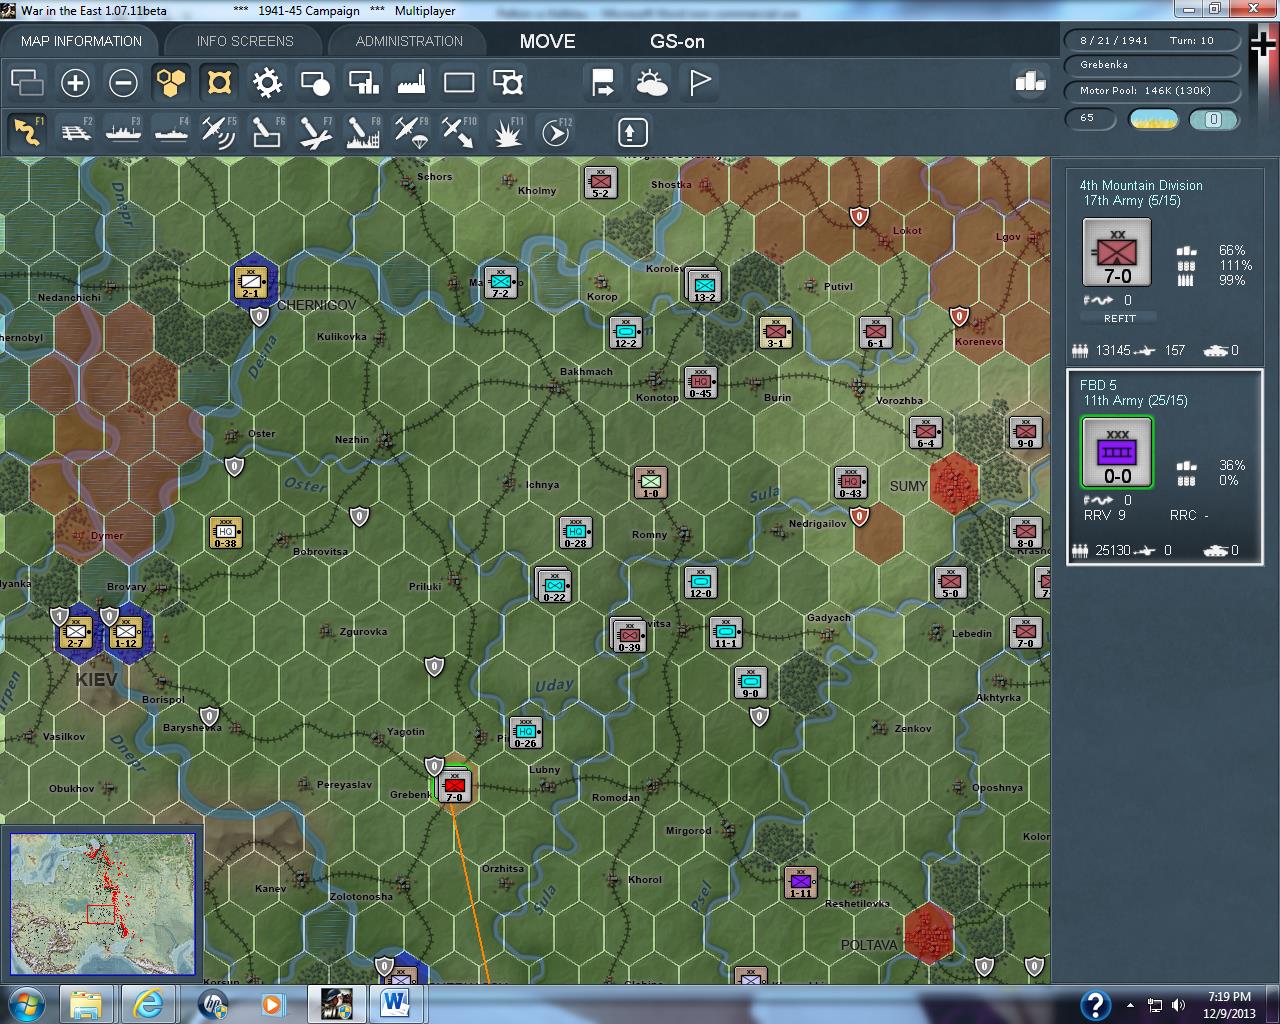Switch to the MAP INFORMATION tab
Screen dimensions: 1280x1024
[81, 41]
